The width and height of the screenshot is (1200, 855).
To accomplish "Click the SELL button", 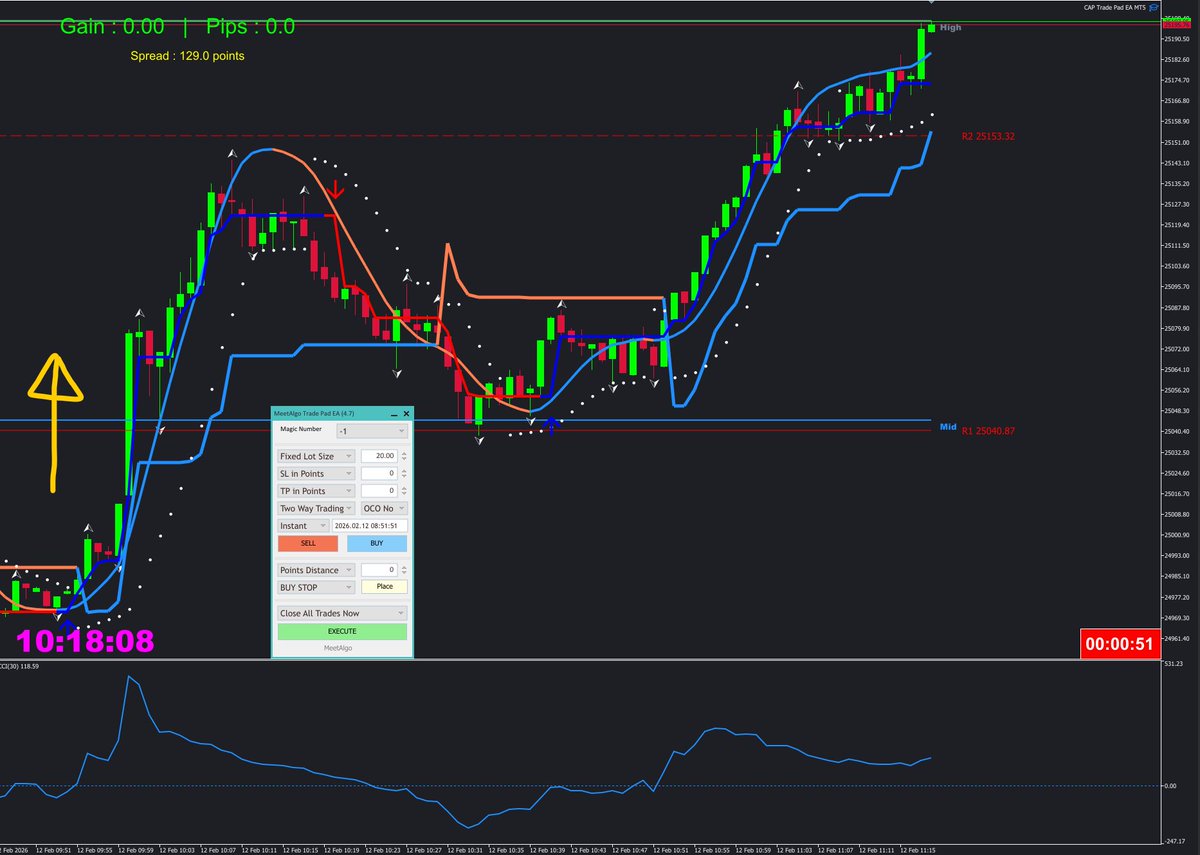I will (x=308, y=543).
